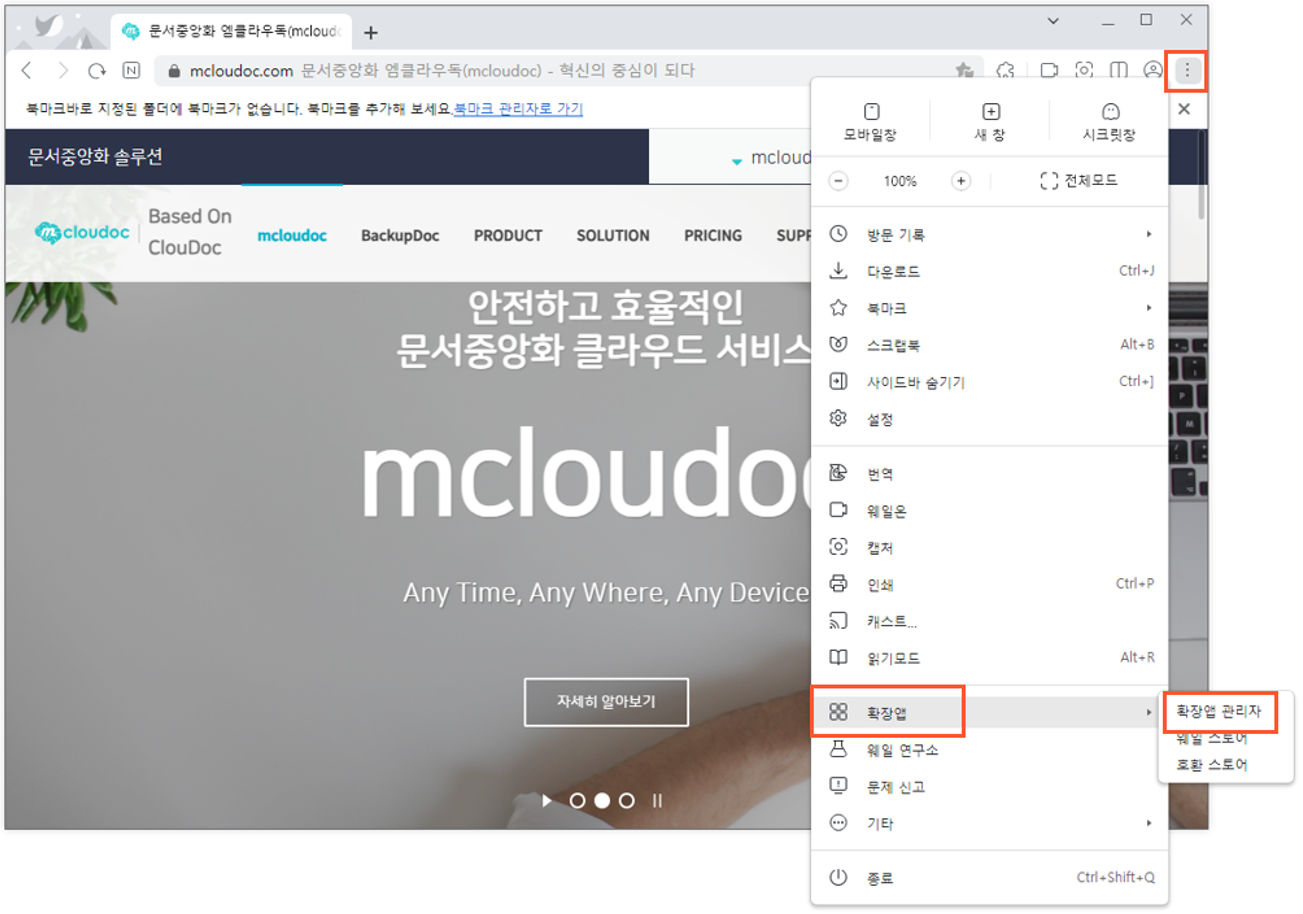This screenshot has height=914, width=1303.
Task: Select 읽기모드 reader mode menu item
Action: pos(989,658)
